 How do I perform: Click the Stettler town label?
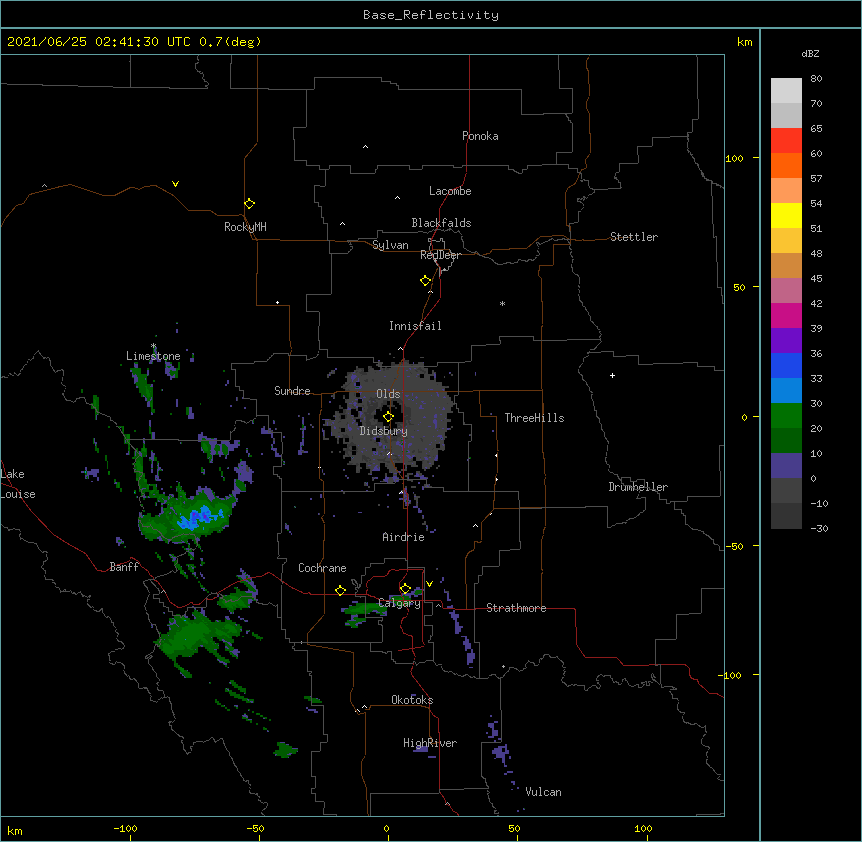point(634,237)
